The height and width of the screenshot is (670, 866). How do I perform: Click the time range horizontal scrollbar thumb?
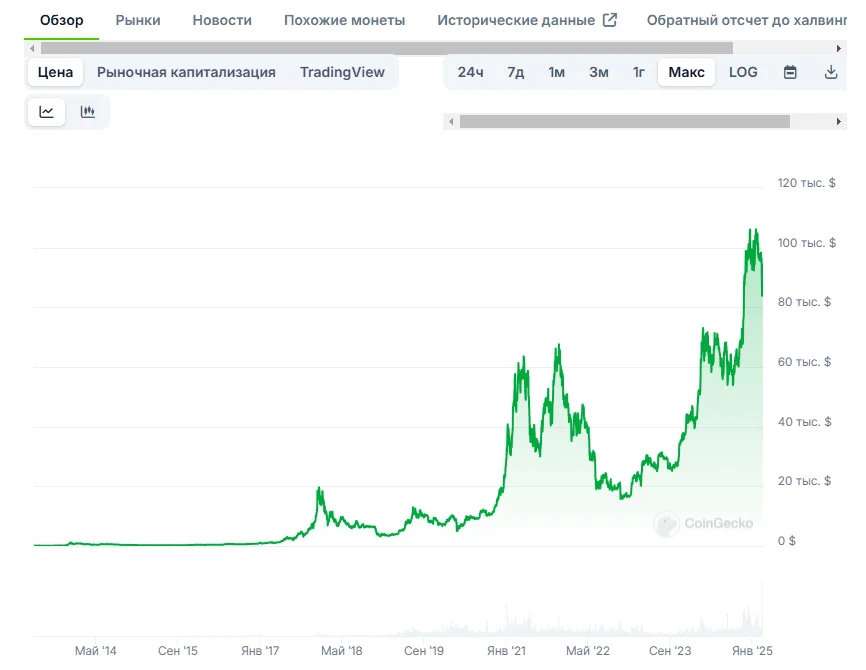point(624,121)
